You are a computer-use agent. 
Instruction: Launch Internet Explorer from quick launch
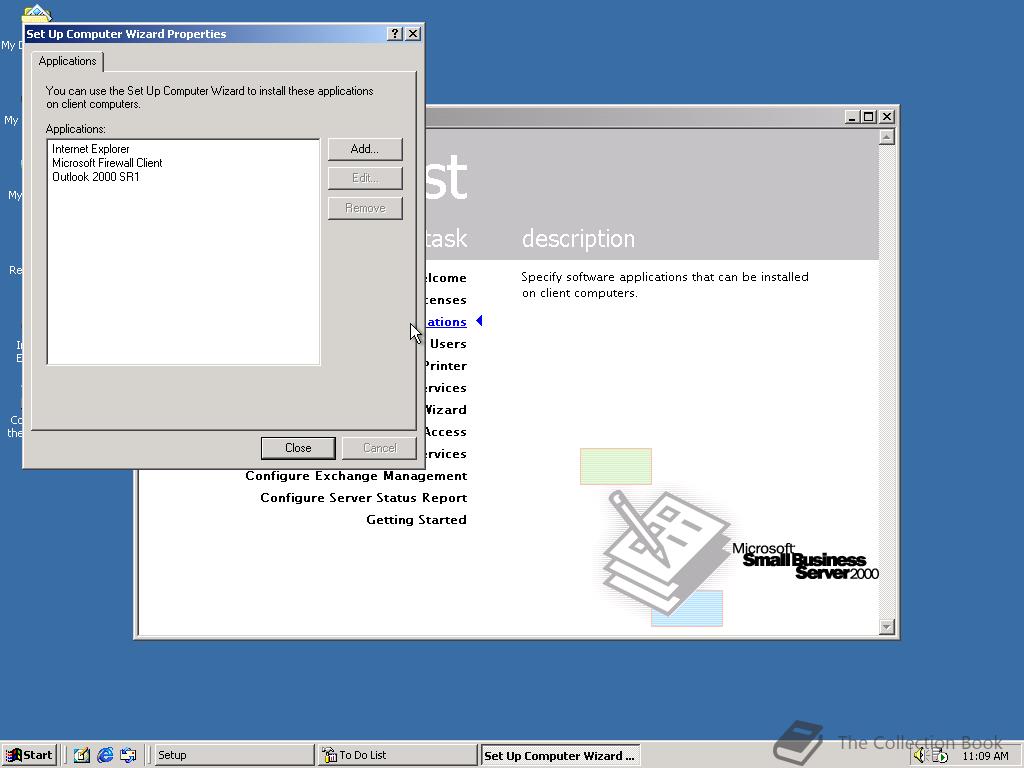105,755
